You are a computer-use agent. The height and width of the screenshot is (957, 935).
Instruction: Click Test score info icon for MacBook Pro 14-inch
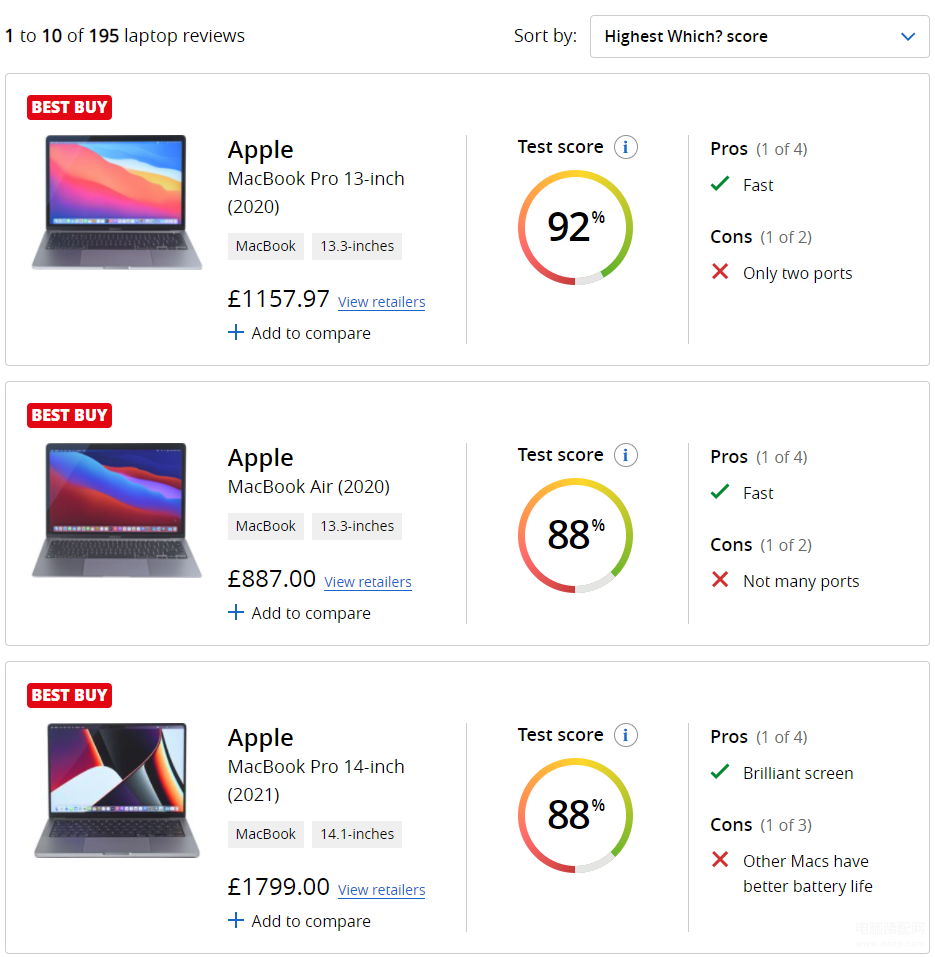[626, 735]
